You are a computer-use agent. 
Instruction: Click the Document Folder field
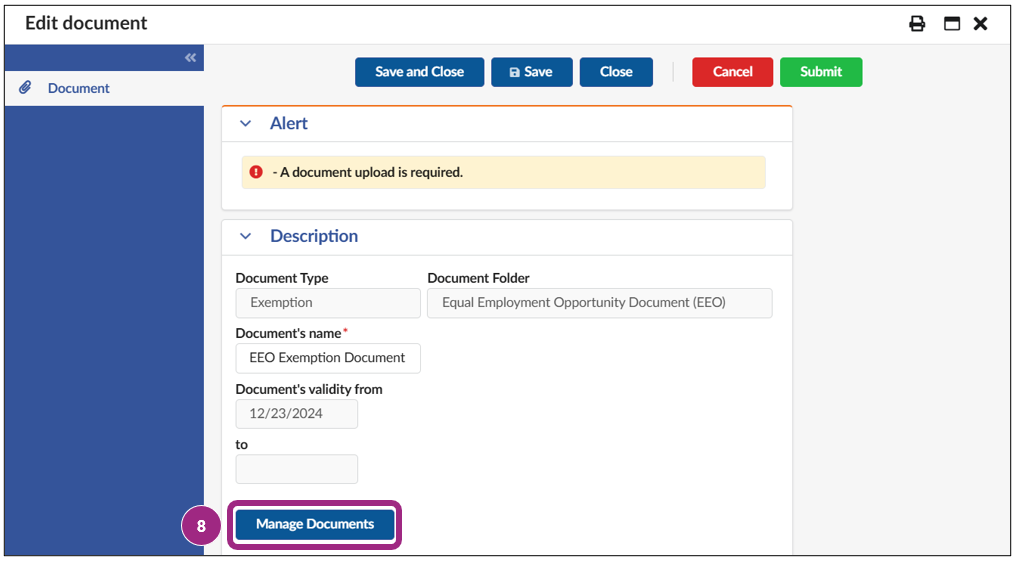coord(600,303)
